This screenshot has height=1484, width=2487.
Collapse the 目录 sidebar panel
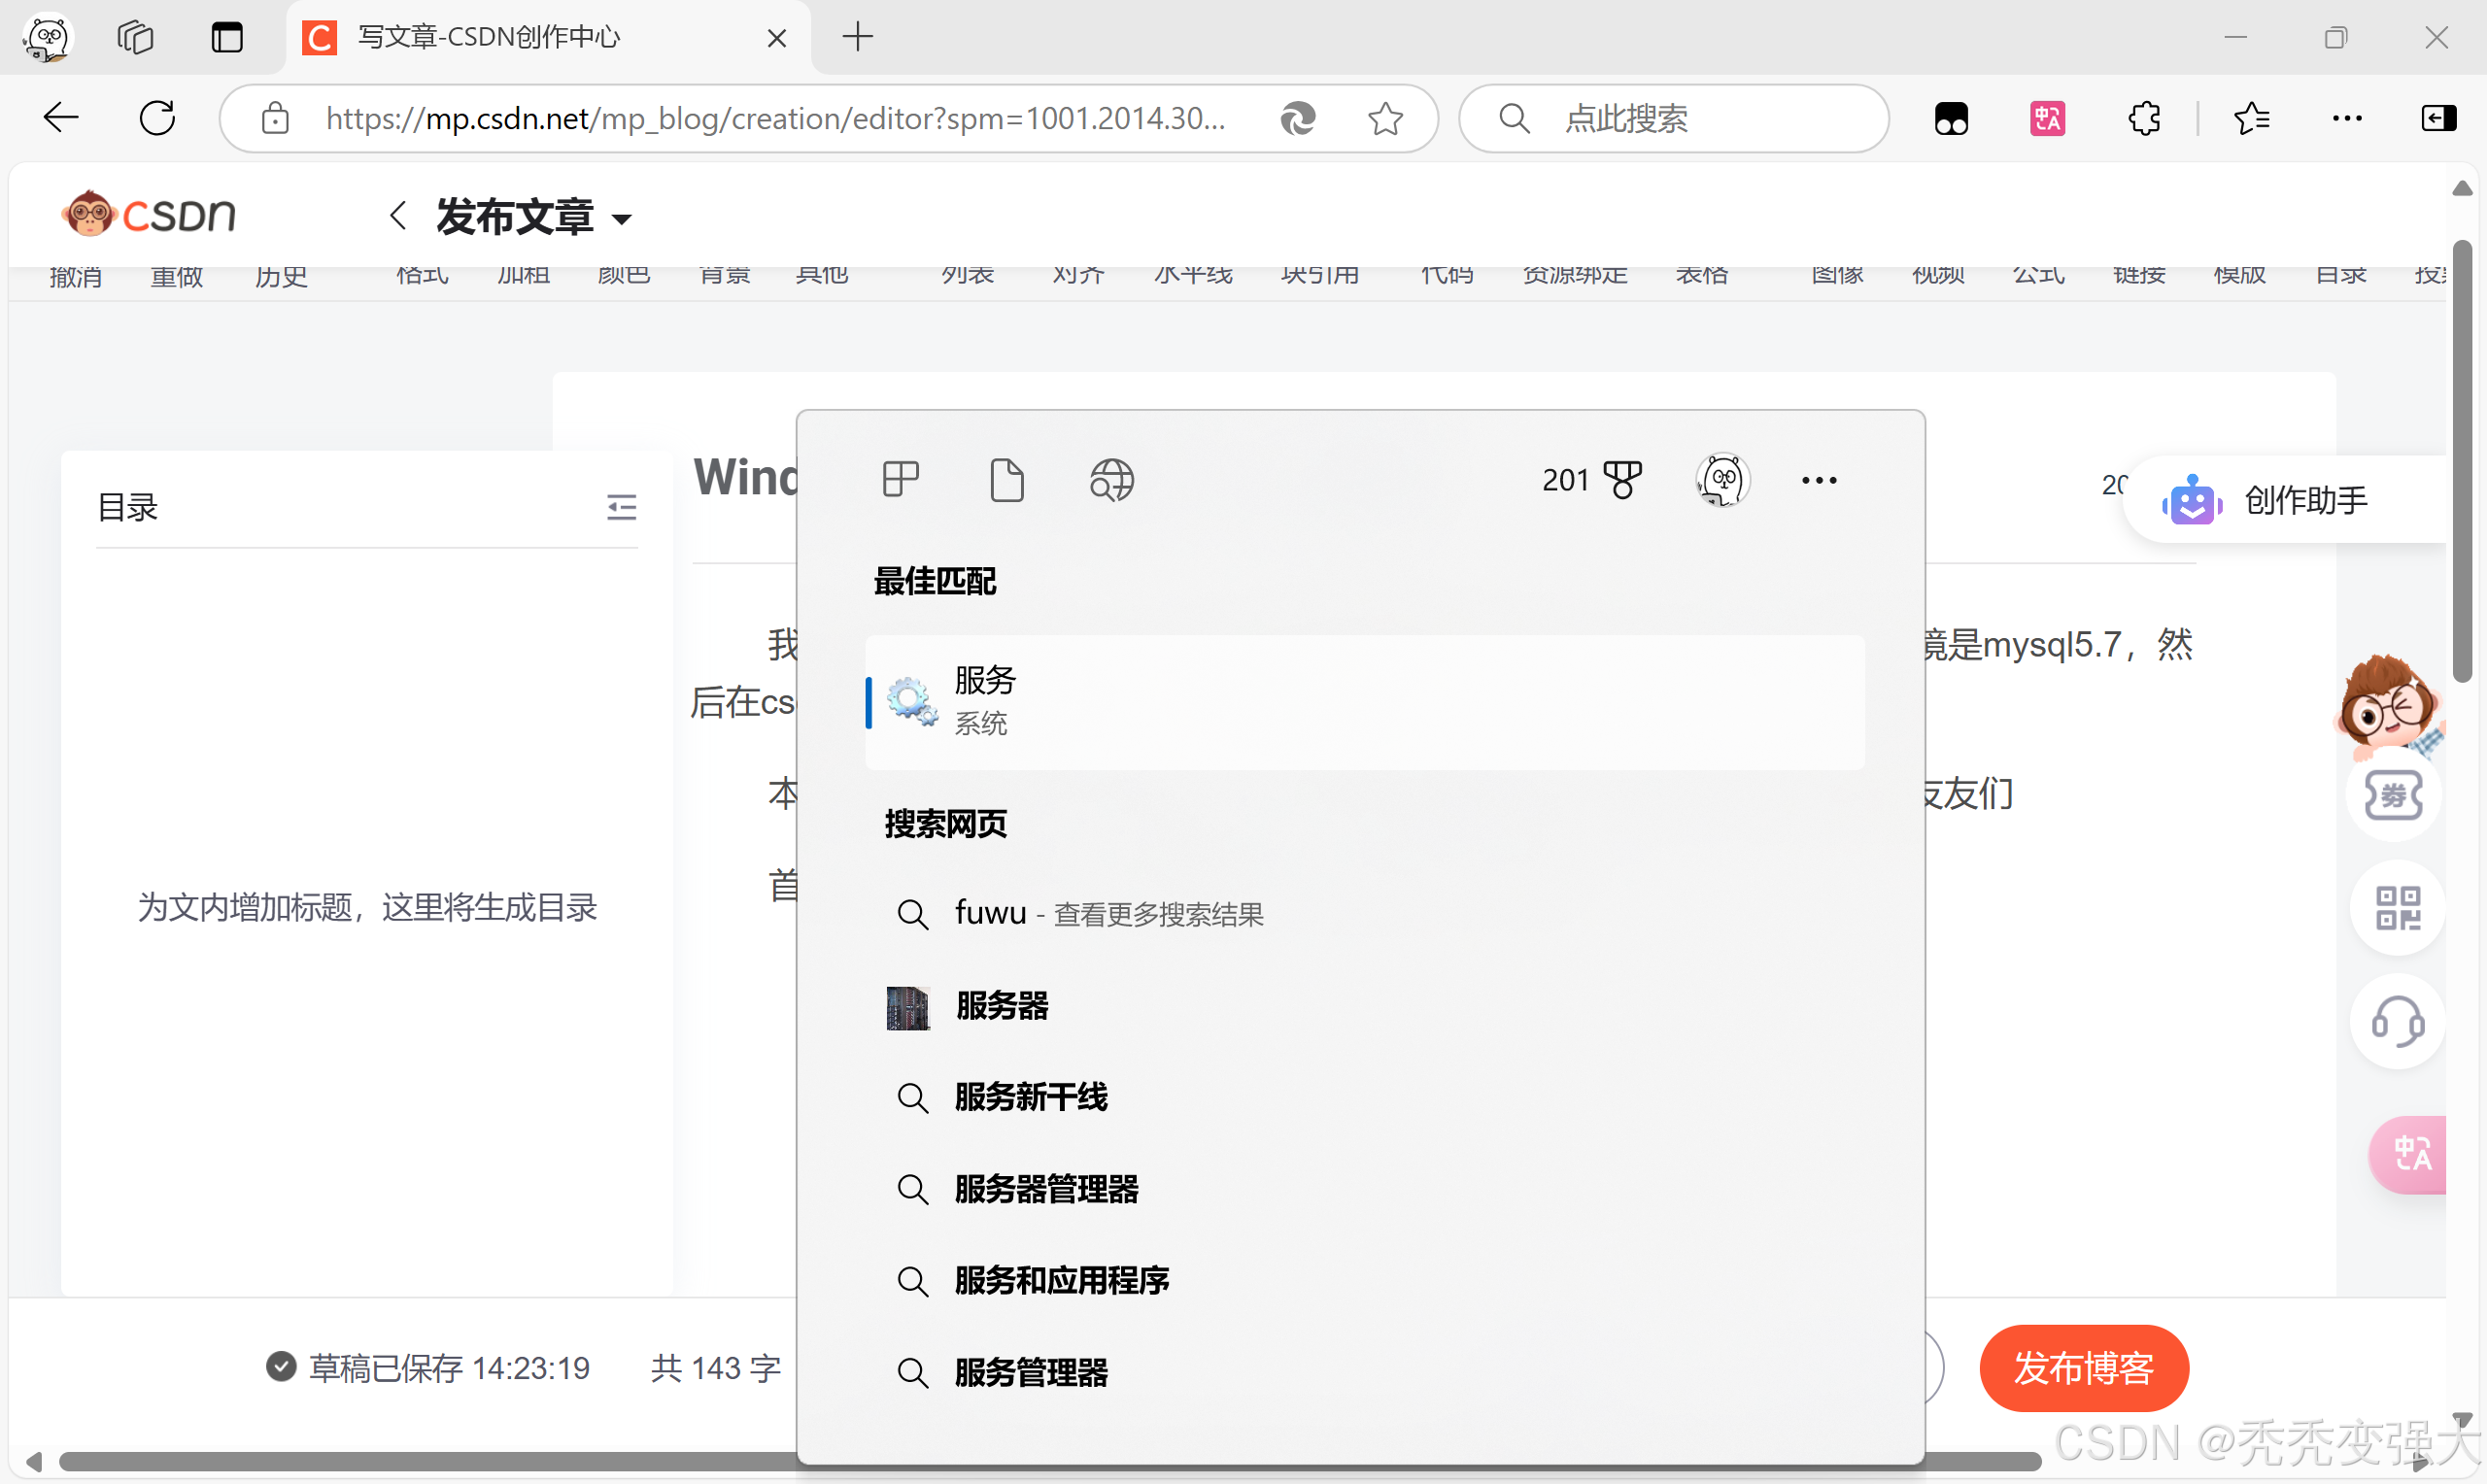(x=621, y=507)
